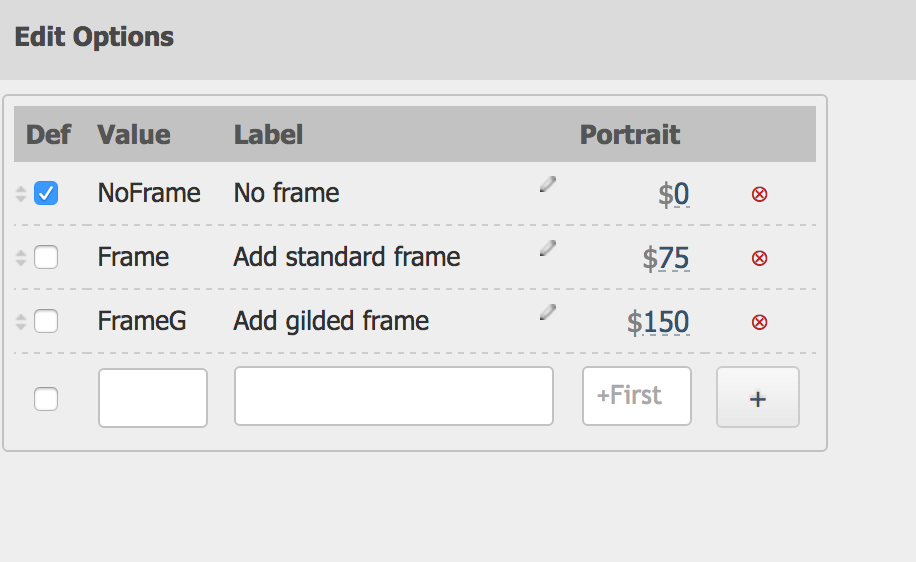Delete the FrameG option row
Viewport: 916px width, 562px height.
pyautogui.click(x=759, y=322)
